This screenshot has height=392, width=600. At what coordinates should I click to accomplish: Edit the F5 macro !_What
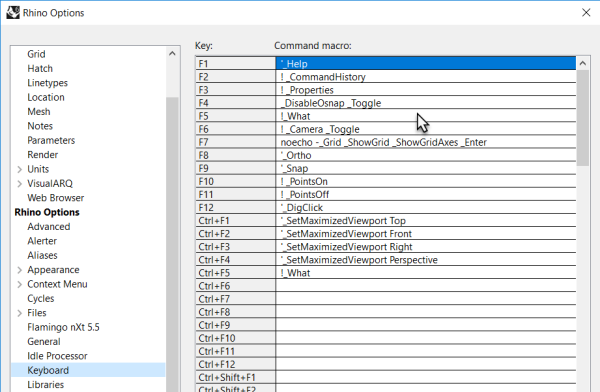coord(426,116)
